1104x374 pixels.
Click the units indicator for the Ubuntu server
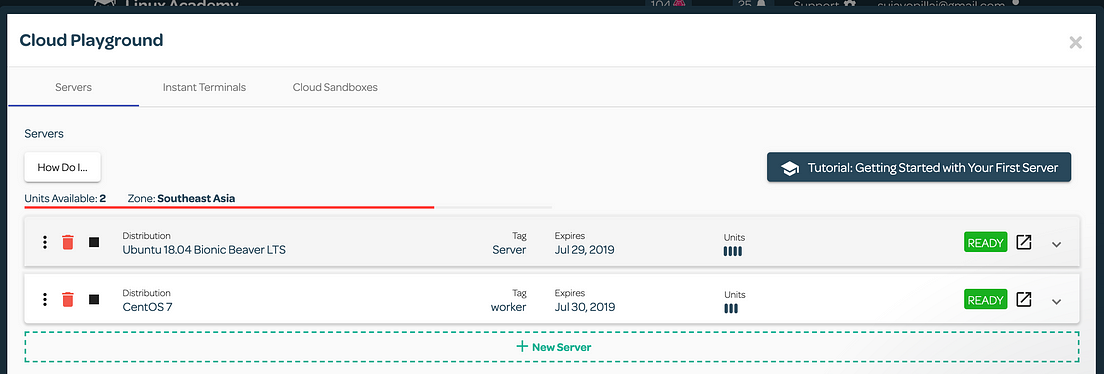coord(733,251)
